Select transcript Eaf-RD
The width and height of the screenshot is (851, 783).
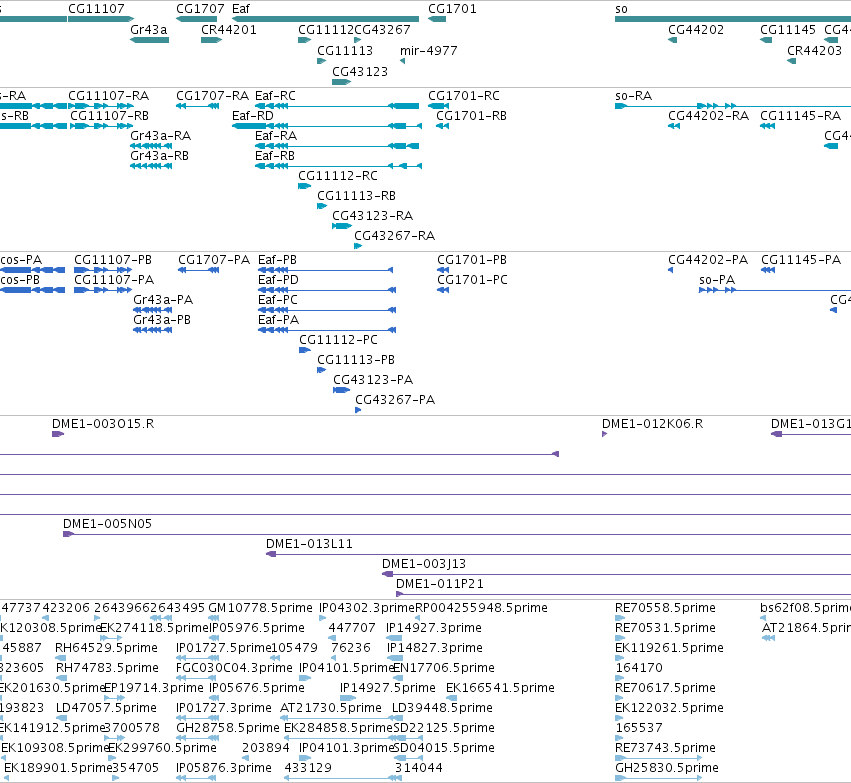(253, 116)
